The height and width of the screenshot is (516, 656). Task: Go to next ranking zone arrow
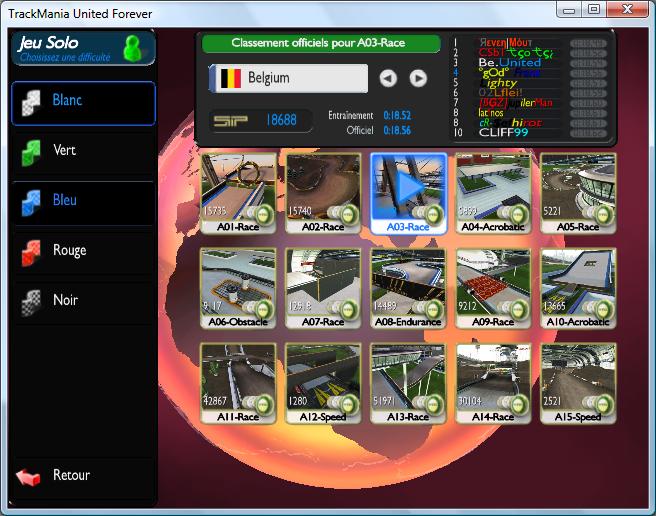(x=418, y=78)
